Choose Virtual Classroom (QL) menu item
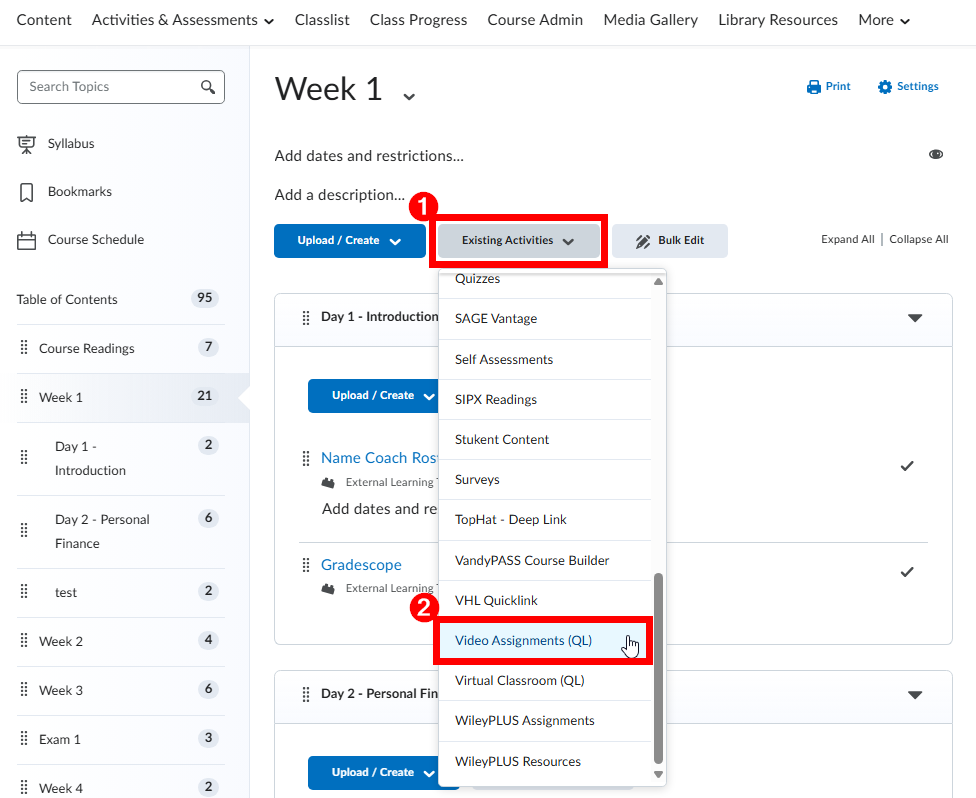Image resolution: width=976 pixels, height=798 pixels. (519, 681)
